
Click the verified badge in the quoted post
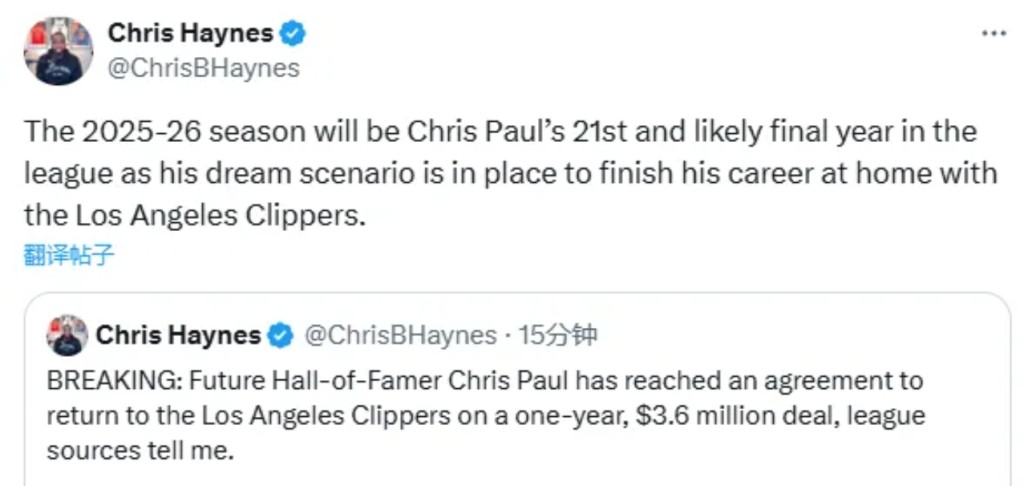point(282,336)
